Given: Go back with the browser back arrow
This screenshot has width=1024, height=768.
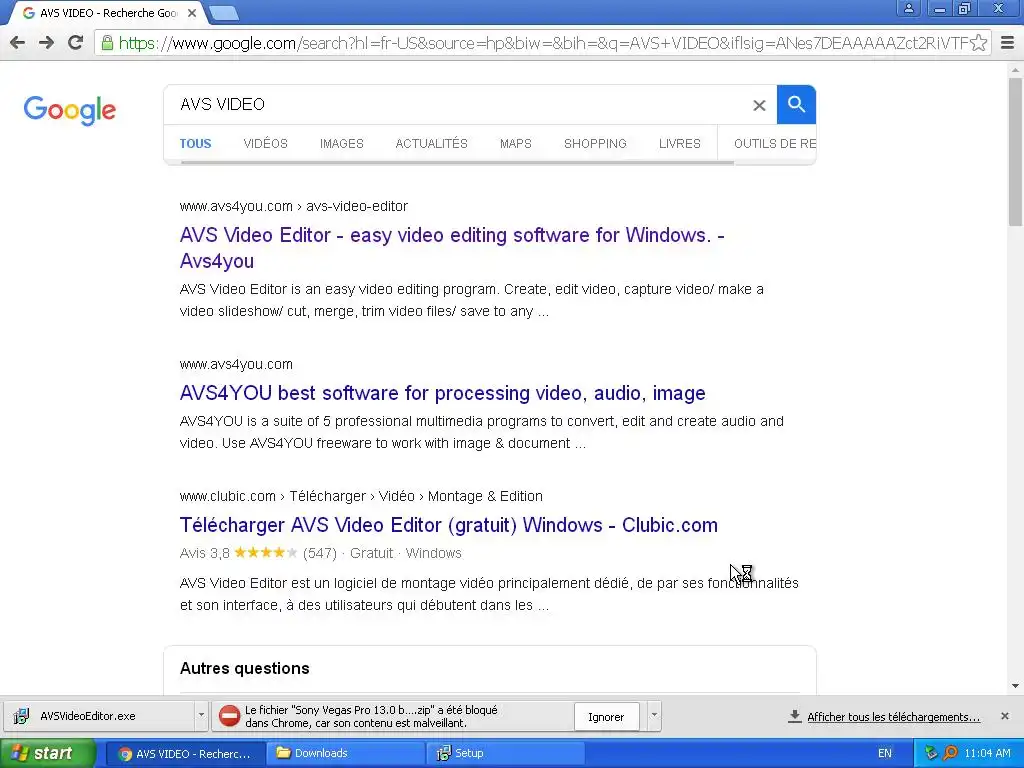Looking at the screenshot, I should tap(18, 43).
